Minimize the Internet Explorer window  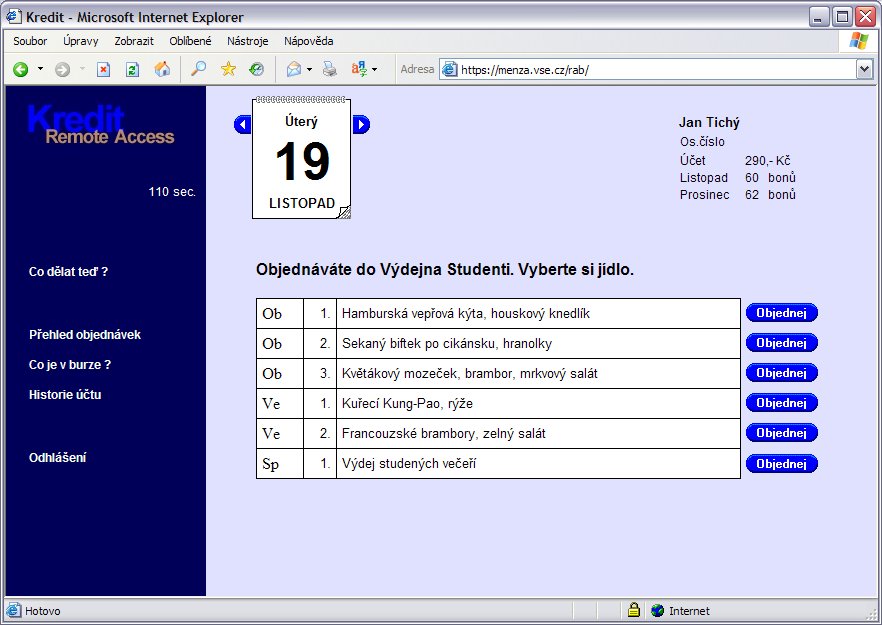point(819,17)
